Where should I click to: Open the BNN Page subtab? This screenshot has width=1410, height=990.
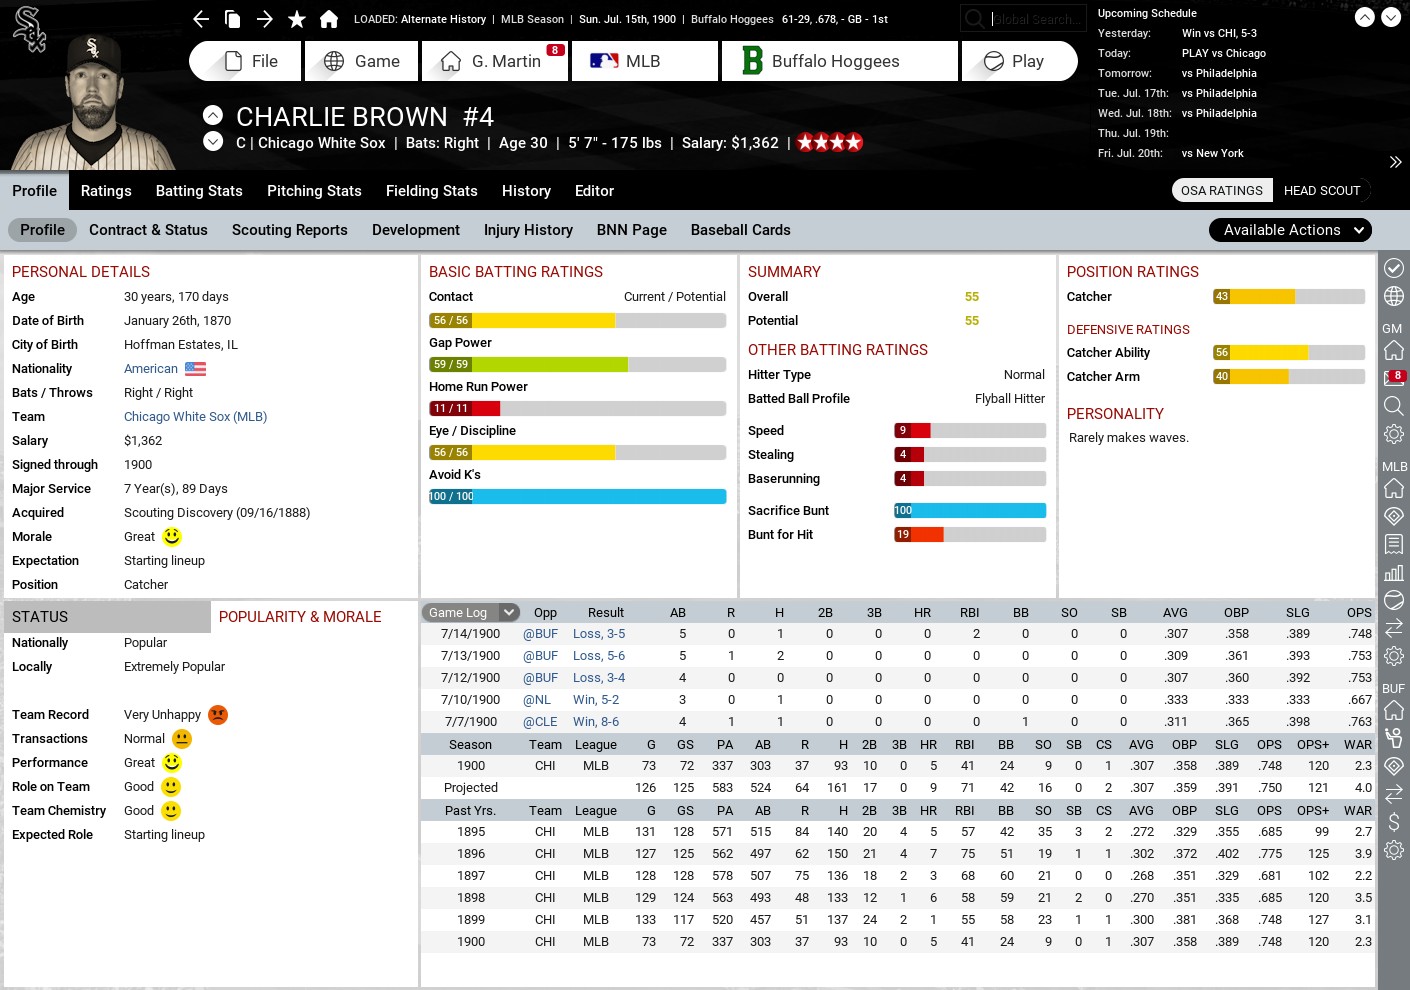pyautogui.click(x=632, y=230)
